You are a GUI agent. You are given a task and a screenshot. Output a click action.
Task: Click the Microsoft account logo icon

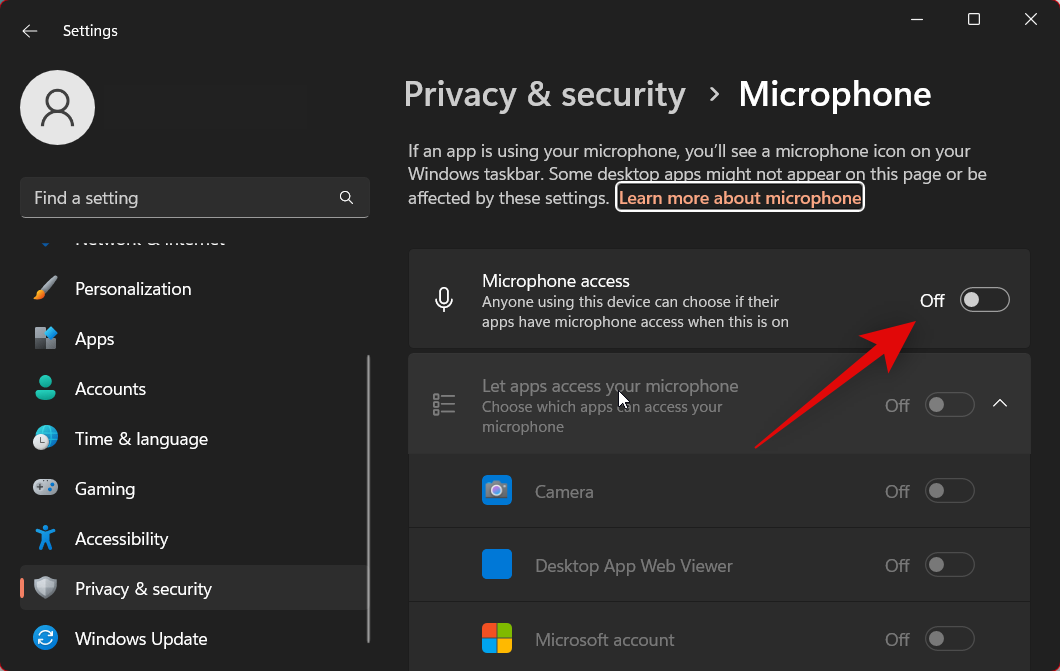497,639
